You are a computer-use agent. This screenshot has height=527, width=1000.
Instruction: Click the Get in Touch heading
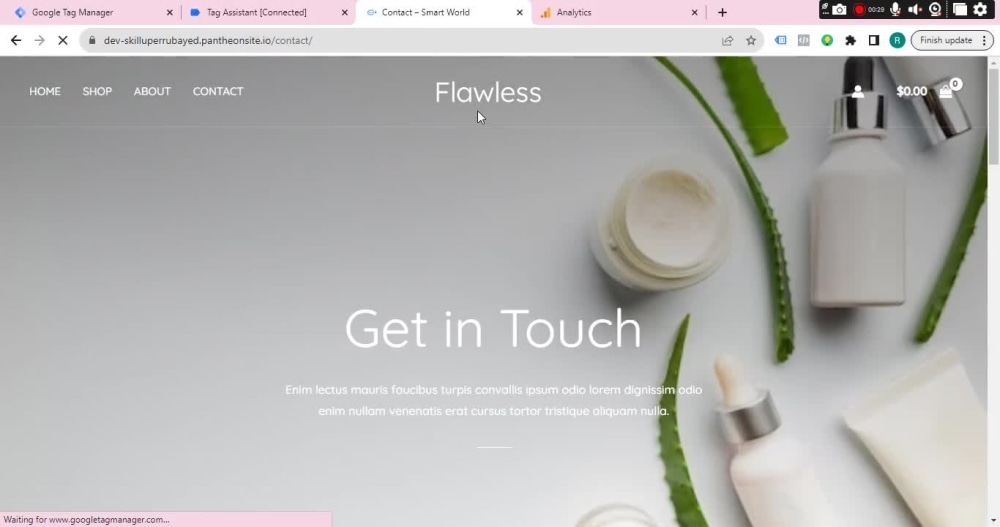pyautogui.click(x=493, y=329)
